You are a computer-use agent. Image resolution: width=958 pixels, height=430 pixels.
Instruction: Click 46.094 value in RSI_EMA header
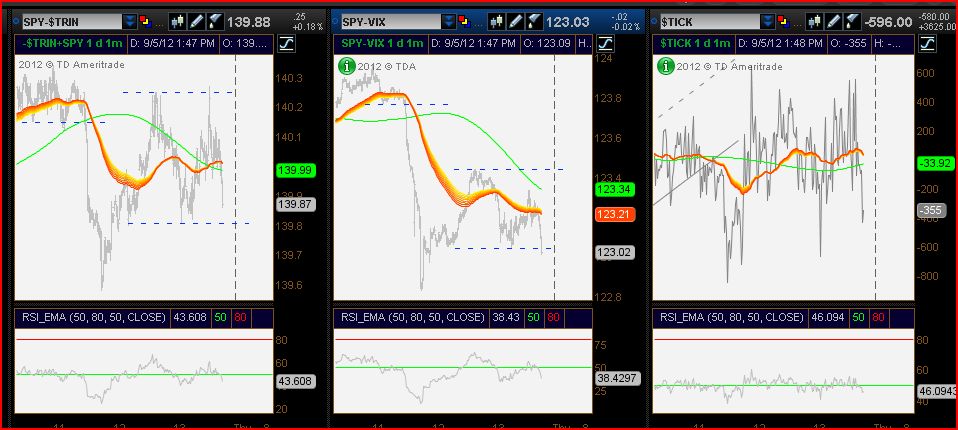point(829,318)
